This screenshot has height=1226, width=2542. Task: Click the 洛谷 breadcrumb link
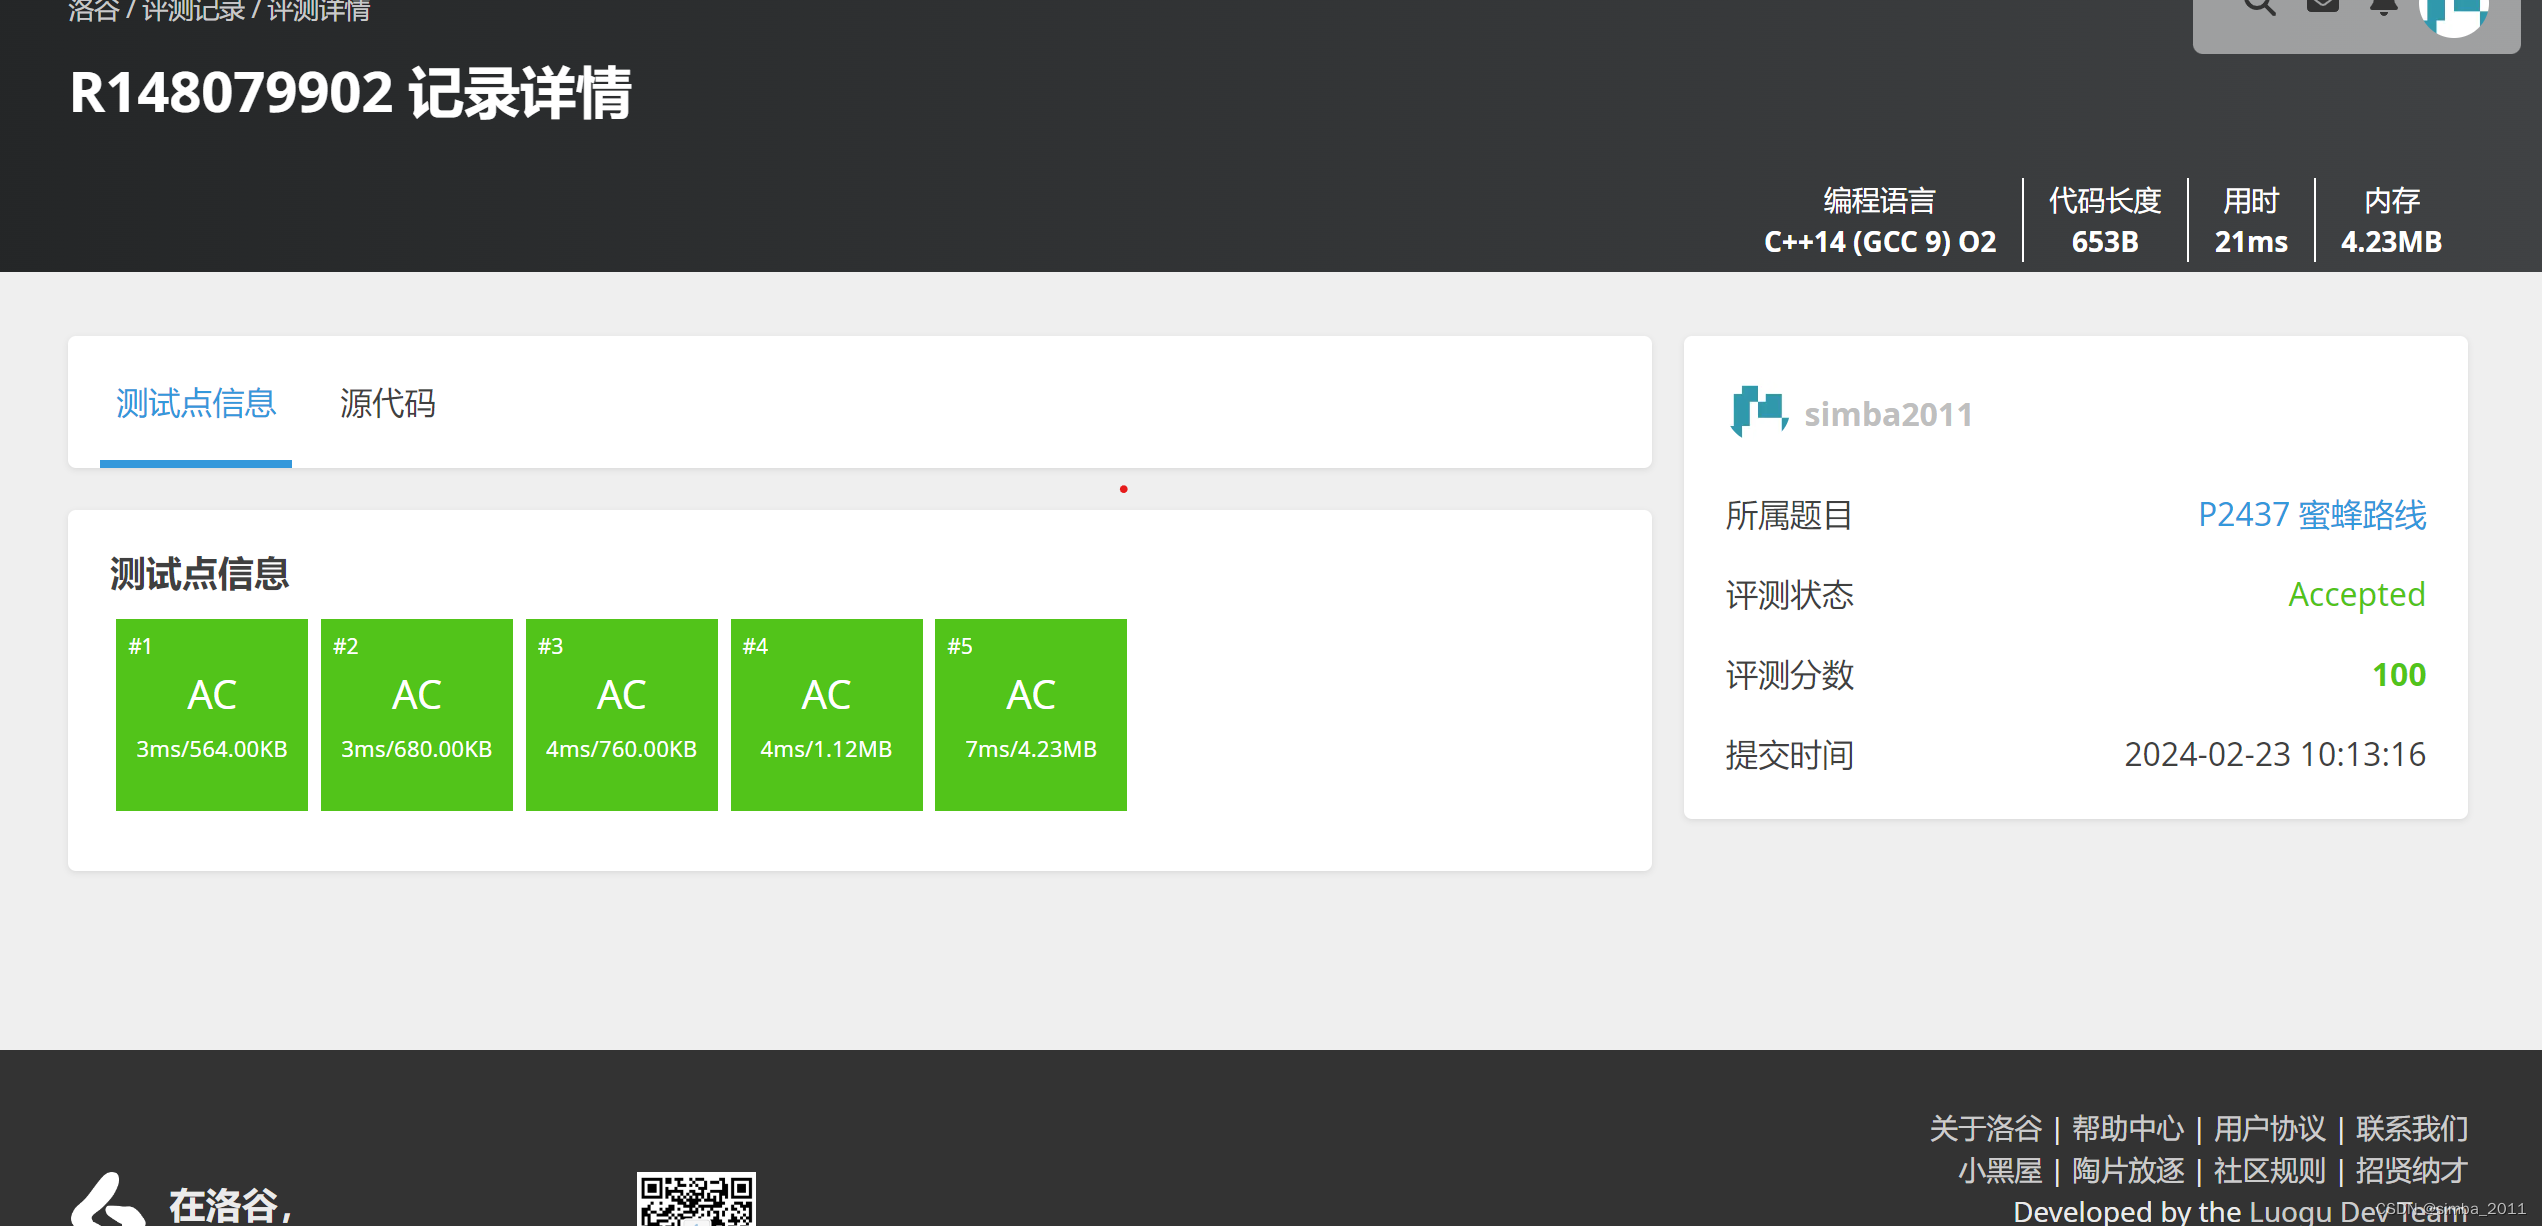[93, 11]
